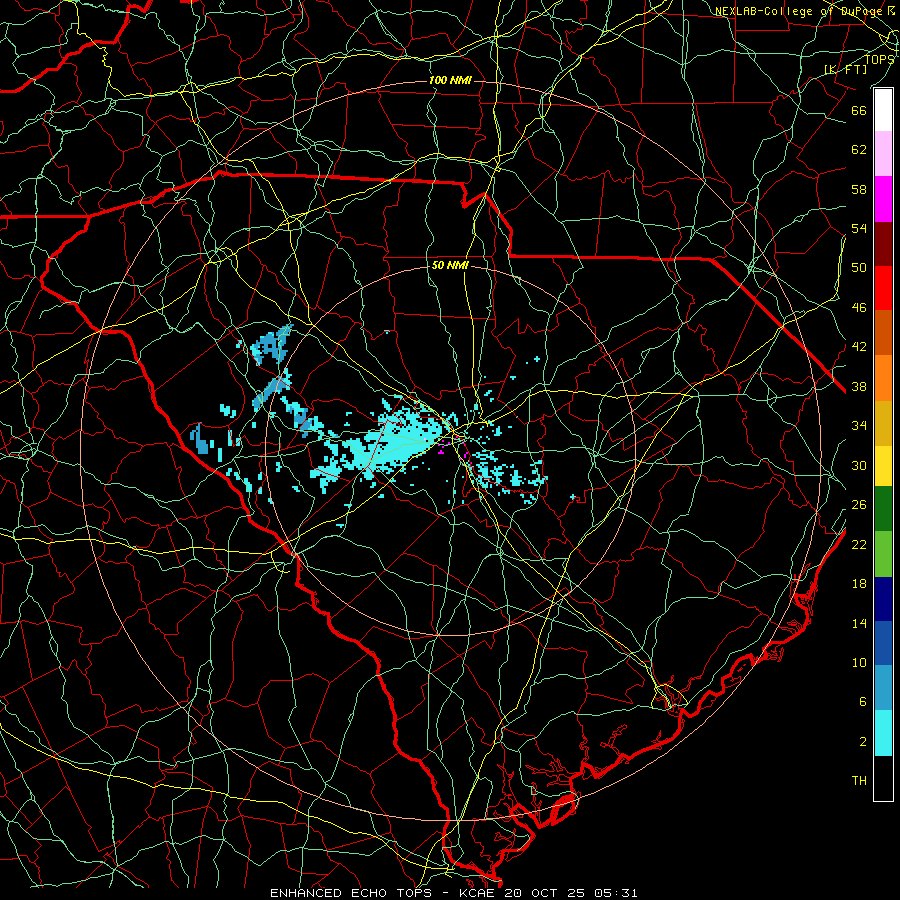The height and width of the screenshot is (900, 900).
Task: Click the 18 legend value
Action: click(859, 584)
